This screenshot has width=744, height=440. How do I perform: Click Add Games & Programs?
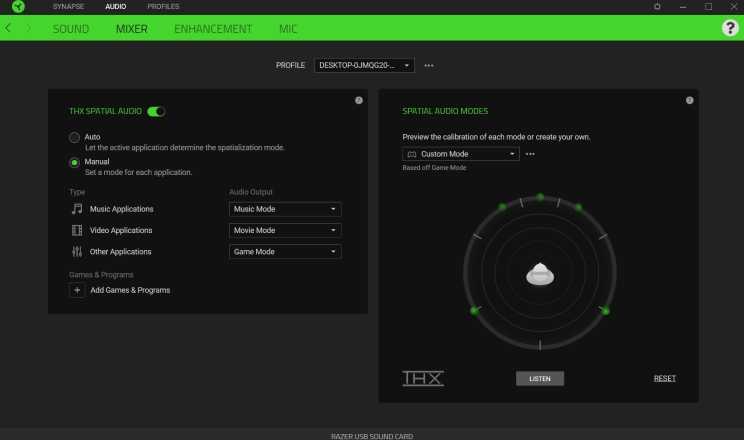click(x=130, y=290)
